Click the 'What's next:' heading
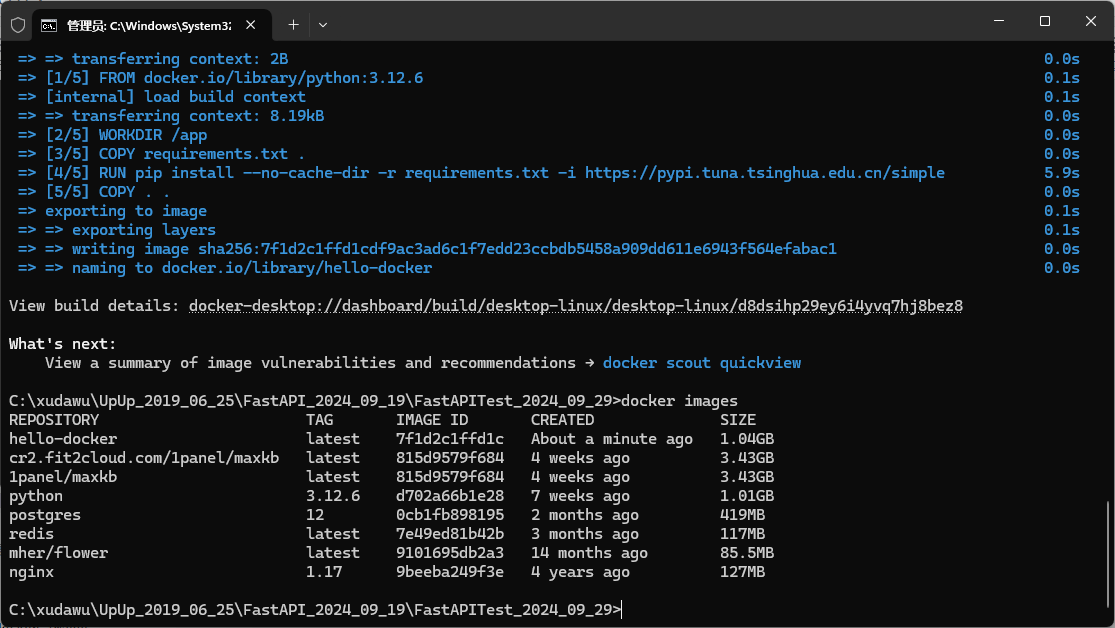Screen dimensions: 1115x628 (63, 344)
